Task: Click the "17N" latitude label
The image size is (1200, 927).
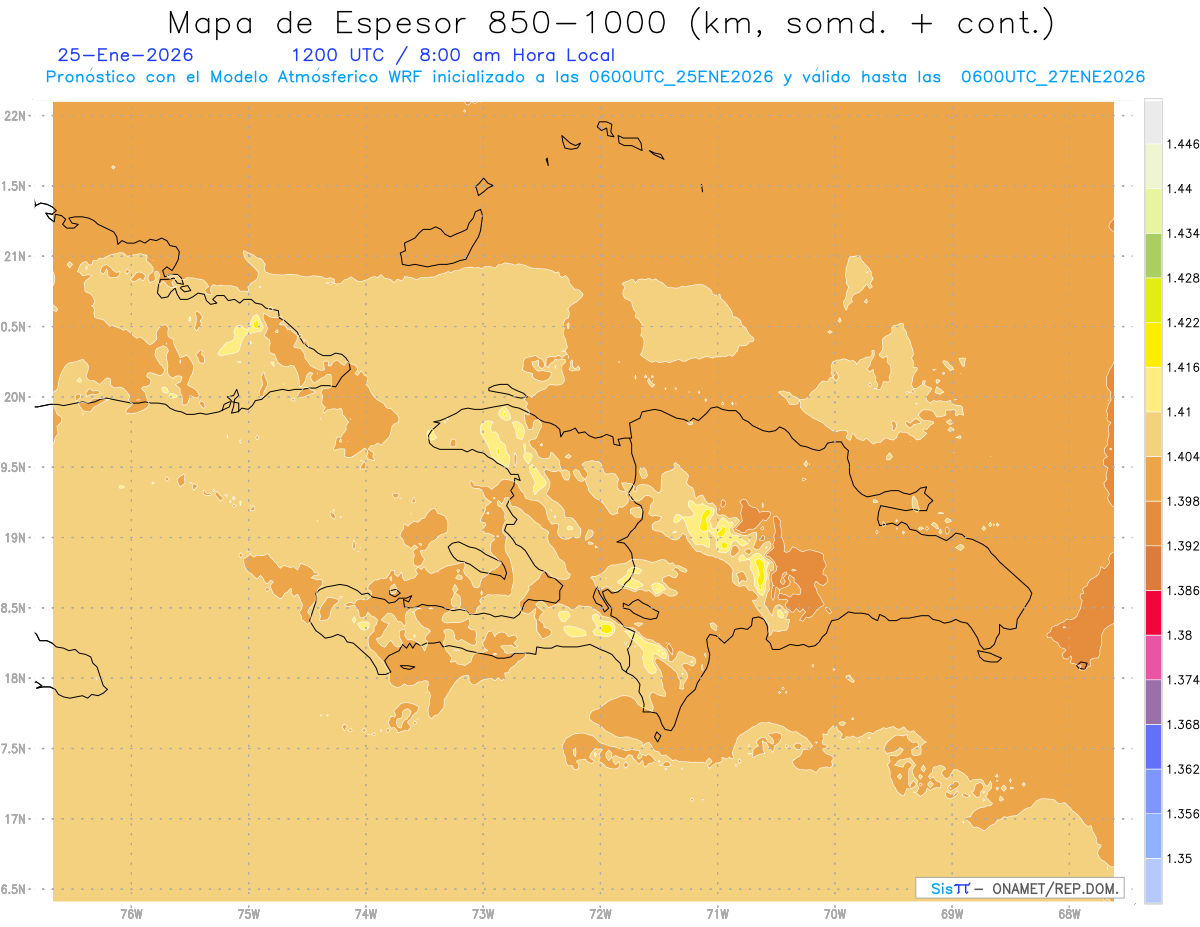Action: pyautogui.click(x=16, y=819)
